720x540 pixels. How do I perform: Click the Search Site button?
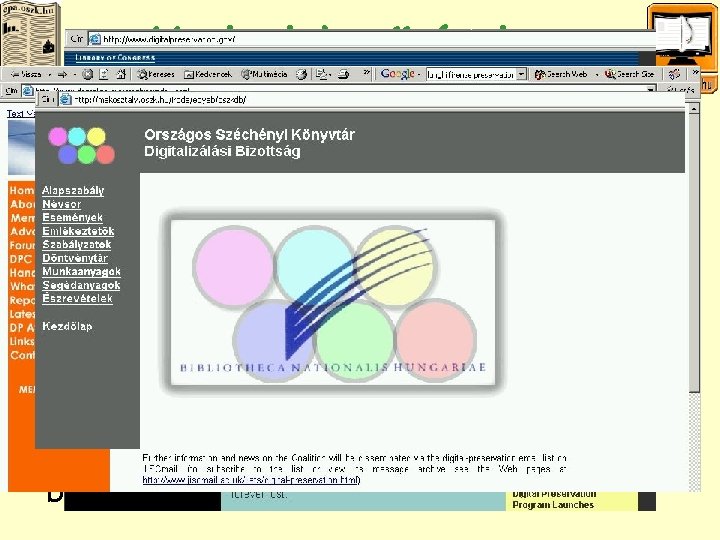point(630,74)
